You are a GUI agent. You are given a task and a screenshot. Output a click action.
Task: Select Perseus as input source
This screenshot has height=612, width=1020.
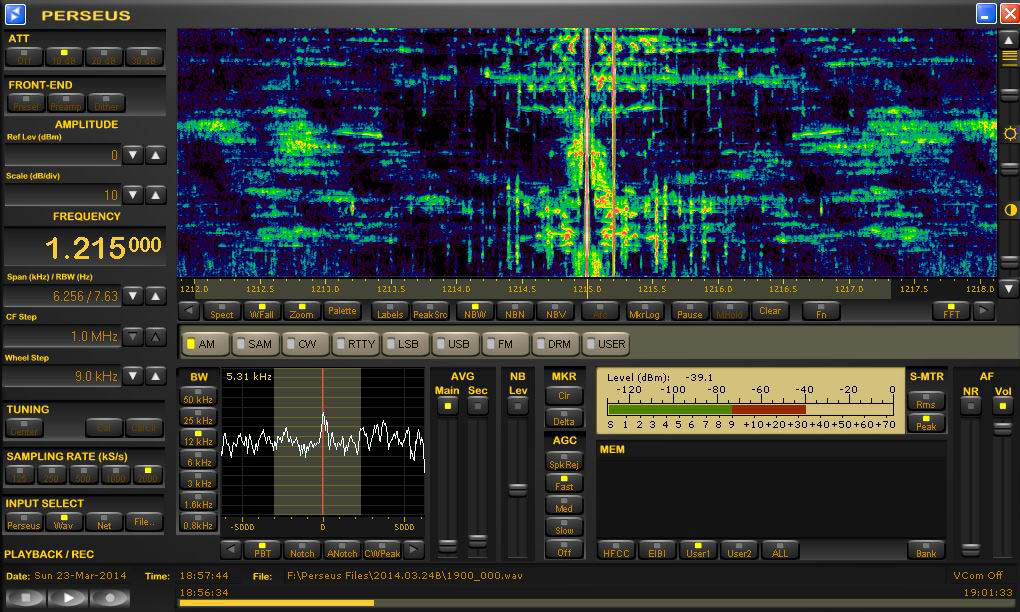[x=24, y=522]
